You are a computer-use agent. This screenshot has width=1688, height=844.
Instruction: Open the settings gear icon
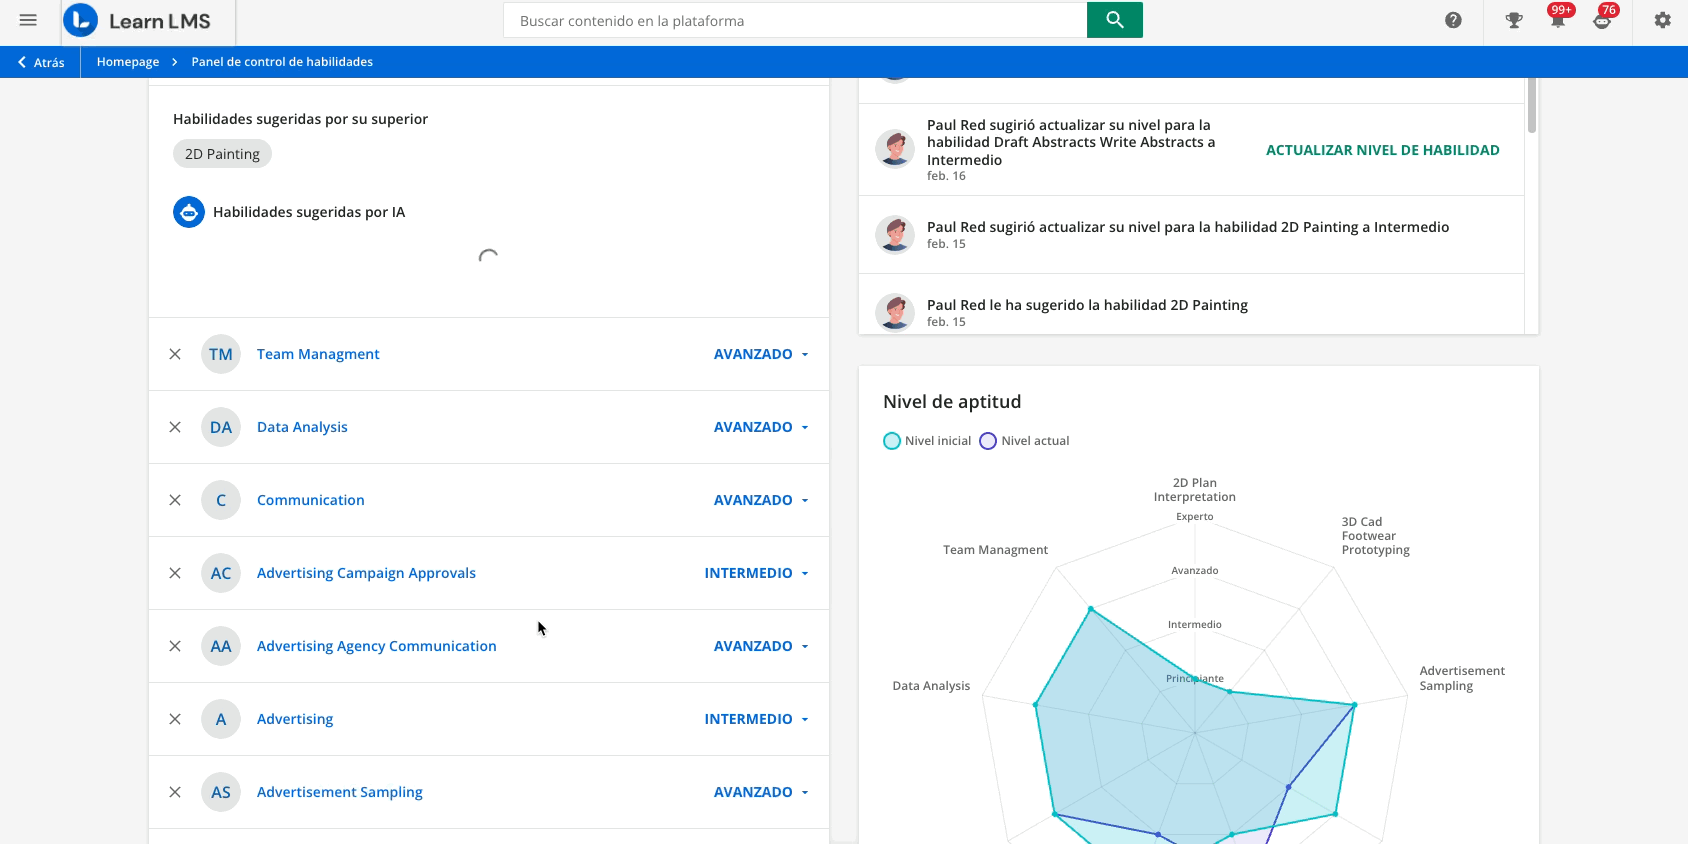tap(1662, 20)
